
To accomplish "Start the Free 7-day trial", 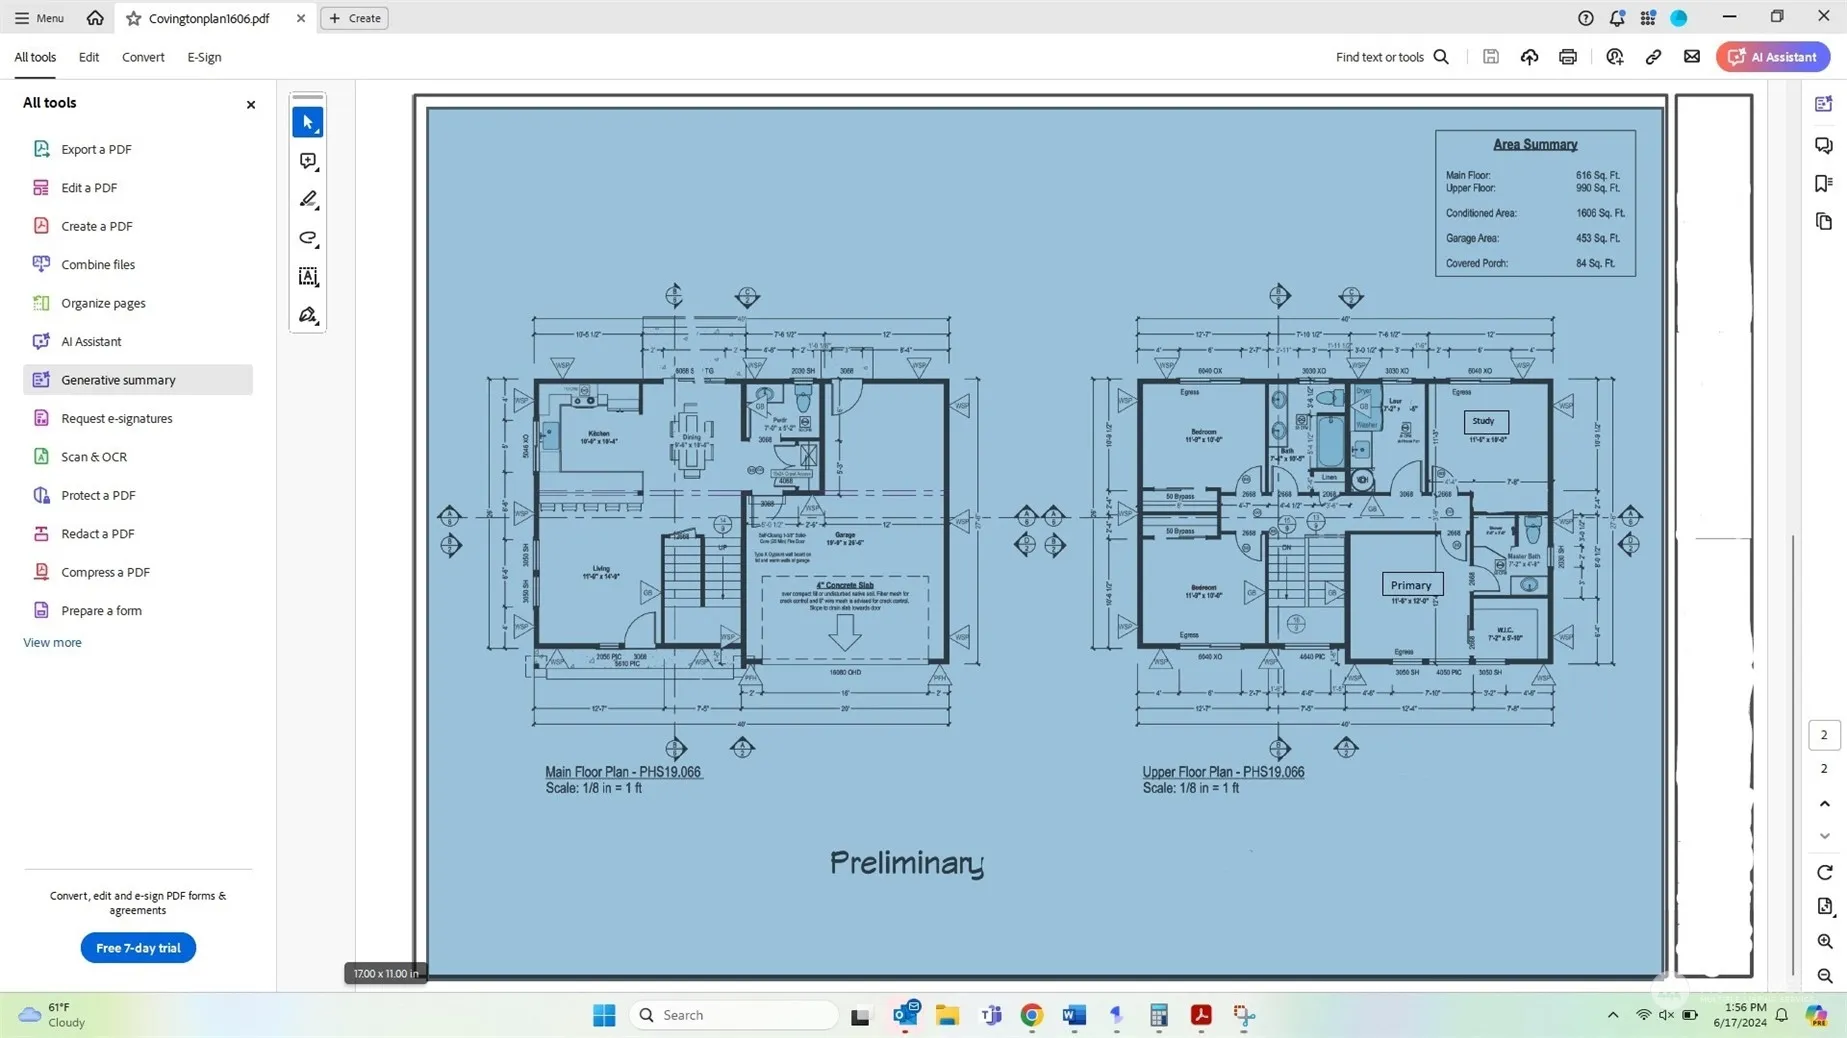I will tap(138, 947).
